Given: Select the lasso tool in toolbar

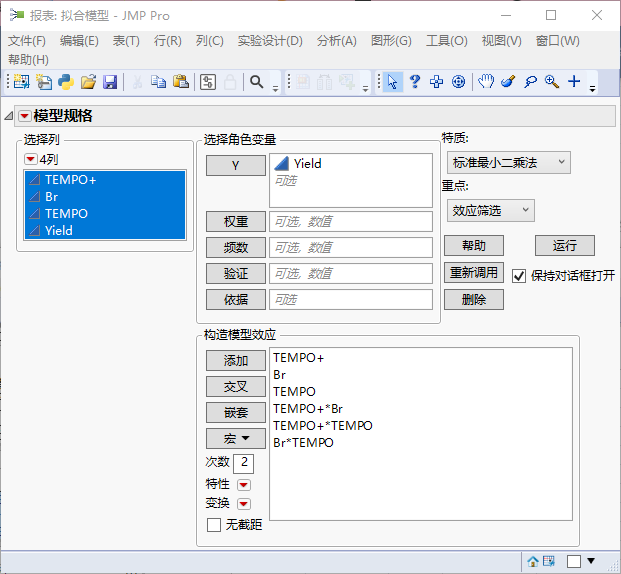Looking at the screenshot, I should click(x=529, y=82).
